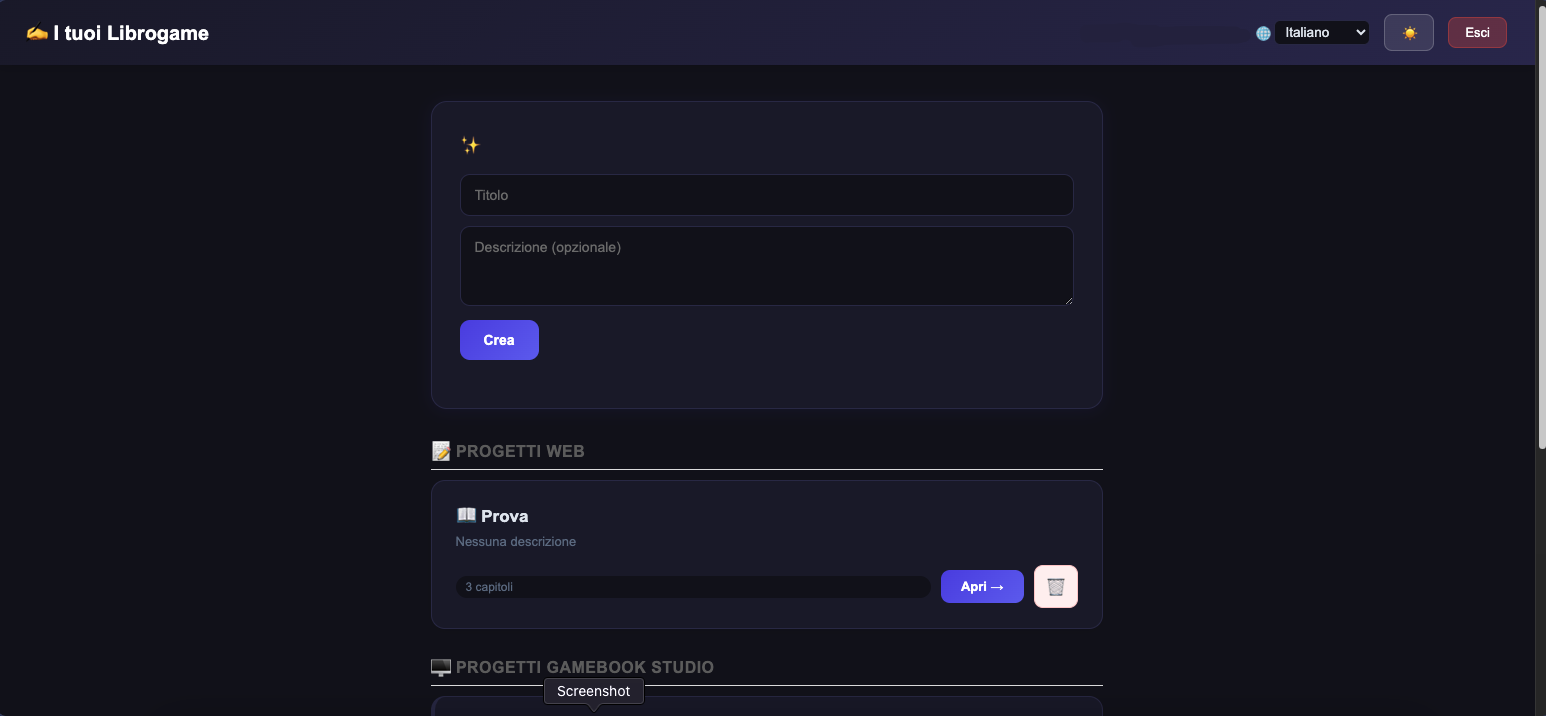1546x716 pixels.
Task: Click the 3 capitoli badge
Action: tap(490, 587)
